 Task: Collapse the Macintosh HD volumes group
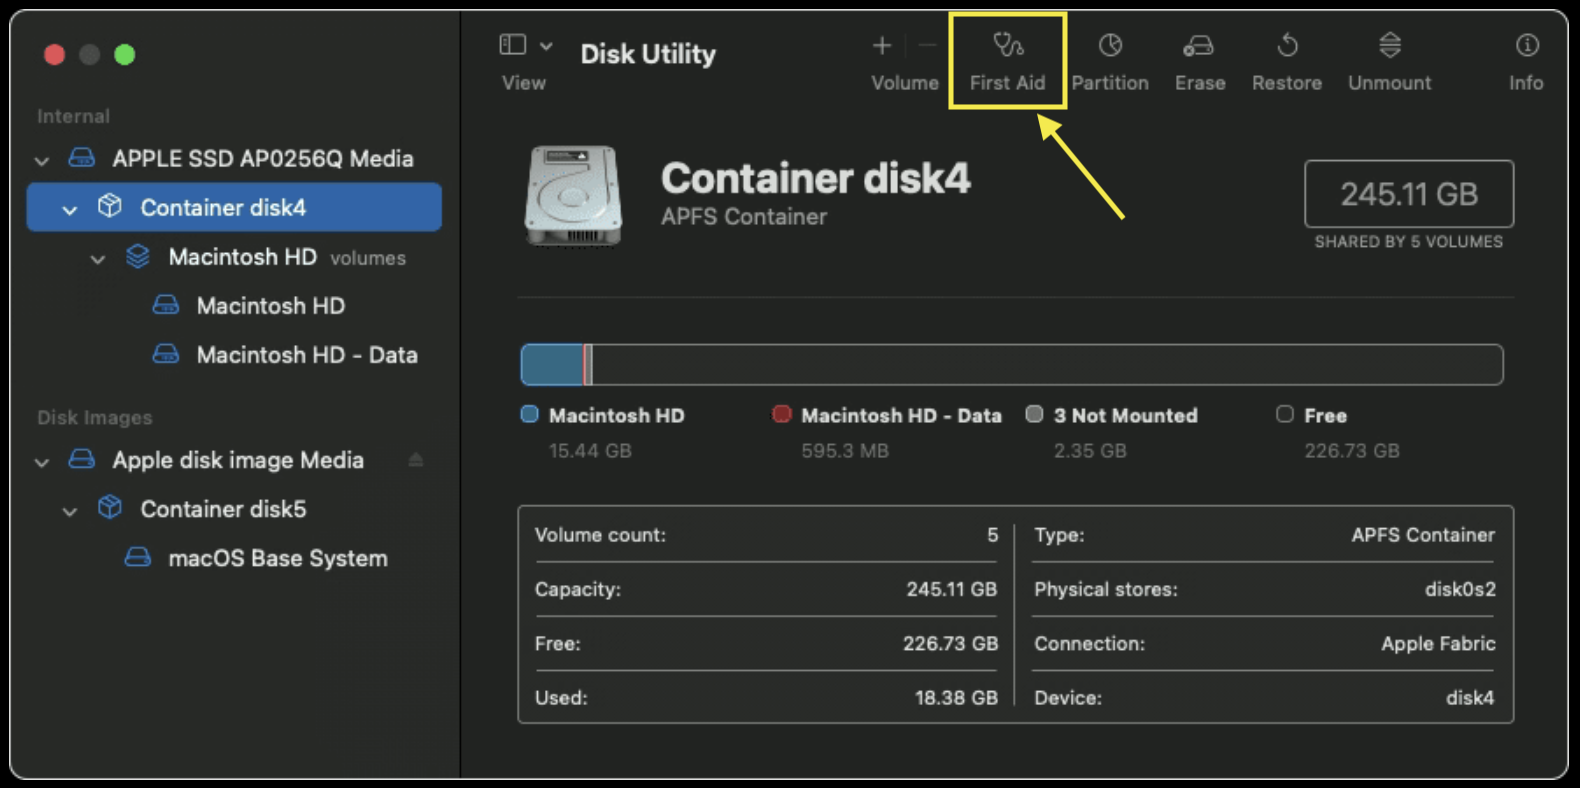point(98,259)
